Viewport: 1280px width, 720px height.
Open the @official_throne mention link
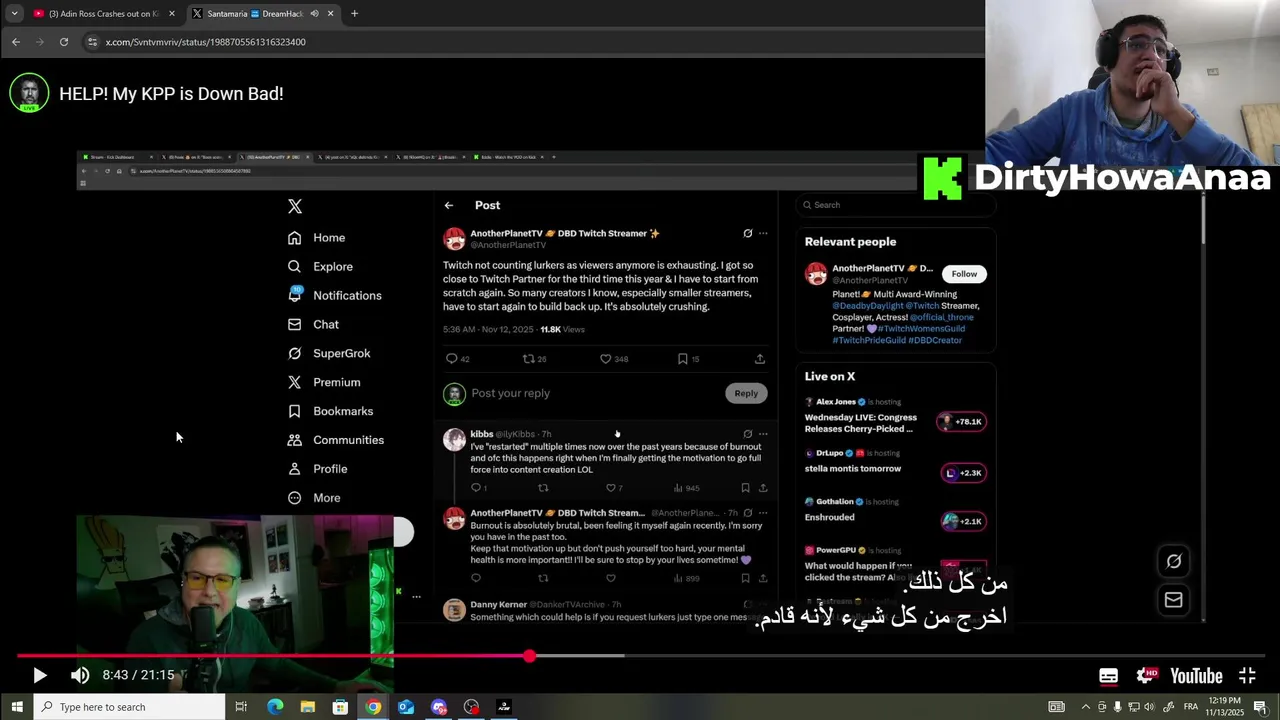[x=942, y=317]
